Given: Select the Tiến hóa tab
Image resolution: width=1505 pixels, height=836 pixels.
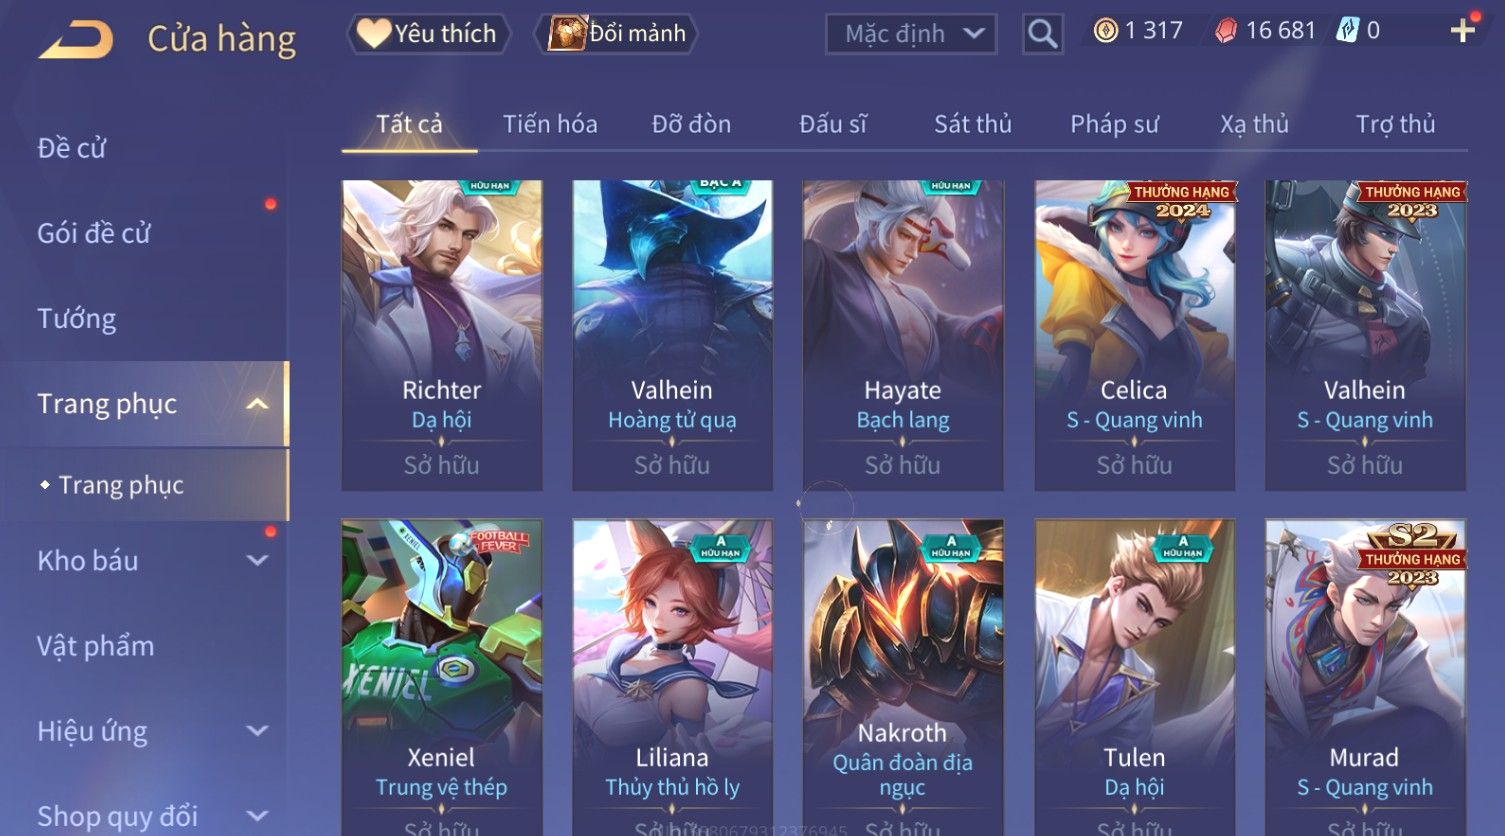Looking at the screenshot, I should 550,124.
